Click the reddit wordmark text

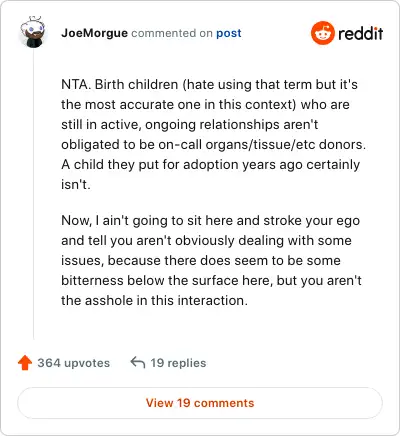(360, 33)
